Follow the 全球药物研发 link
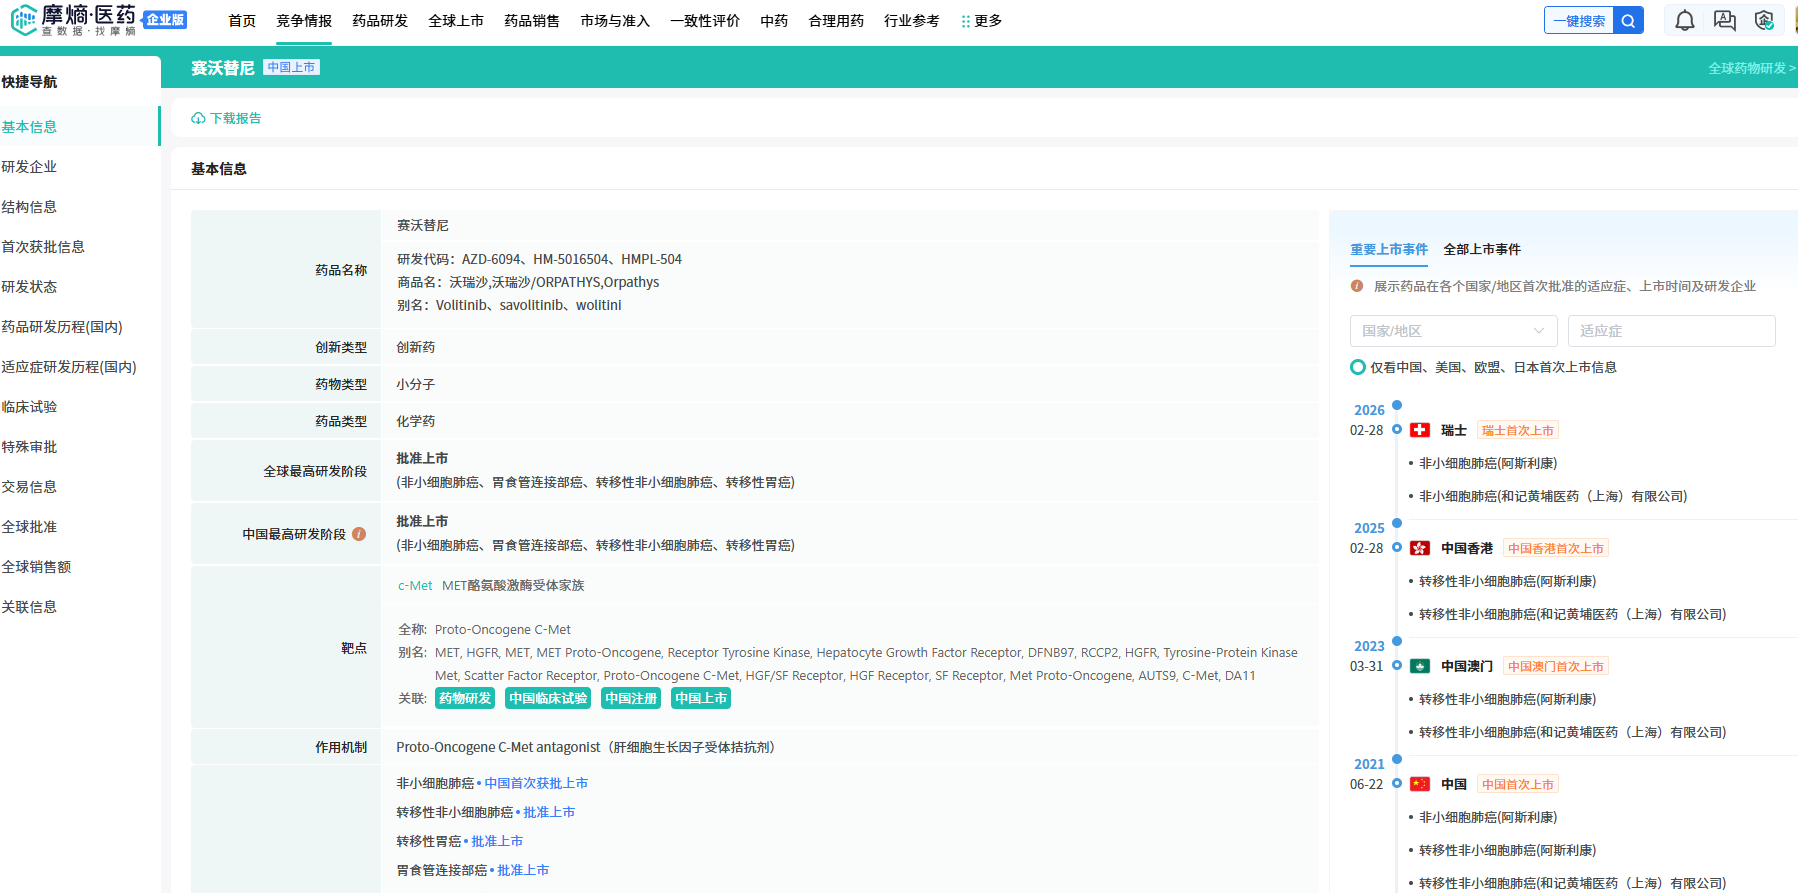This screenshot has height=893, width=1798. (1752, 68)
